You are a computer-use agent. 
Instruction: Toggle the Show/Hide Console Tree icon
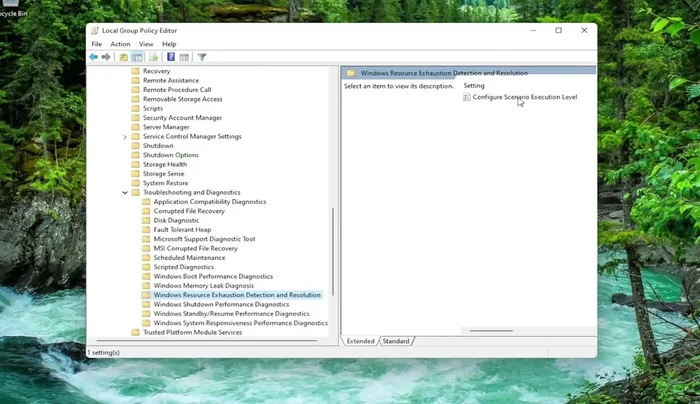(x=138, y=58)
